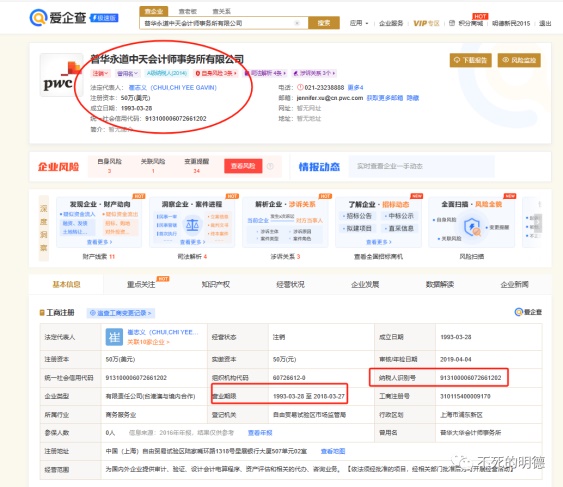Expand the 涉诉关系 3个 tag
Image resolution: width=563 pixels, height=487 pixels.
pos(314,73)
